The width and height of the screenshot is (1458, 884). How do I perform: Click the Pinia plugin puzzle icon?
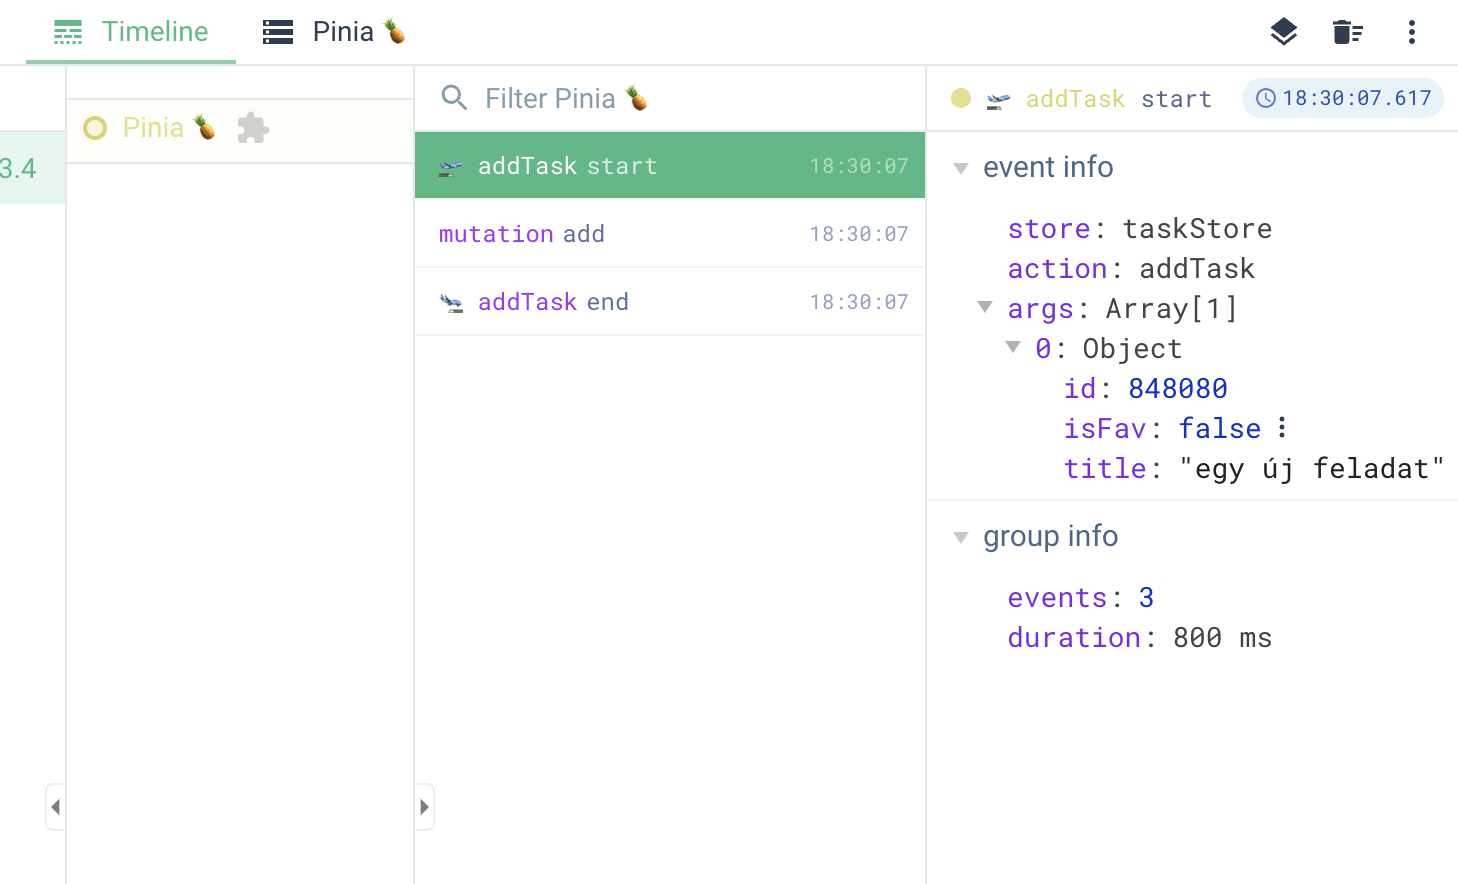253,128
